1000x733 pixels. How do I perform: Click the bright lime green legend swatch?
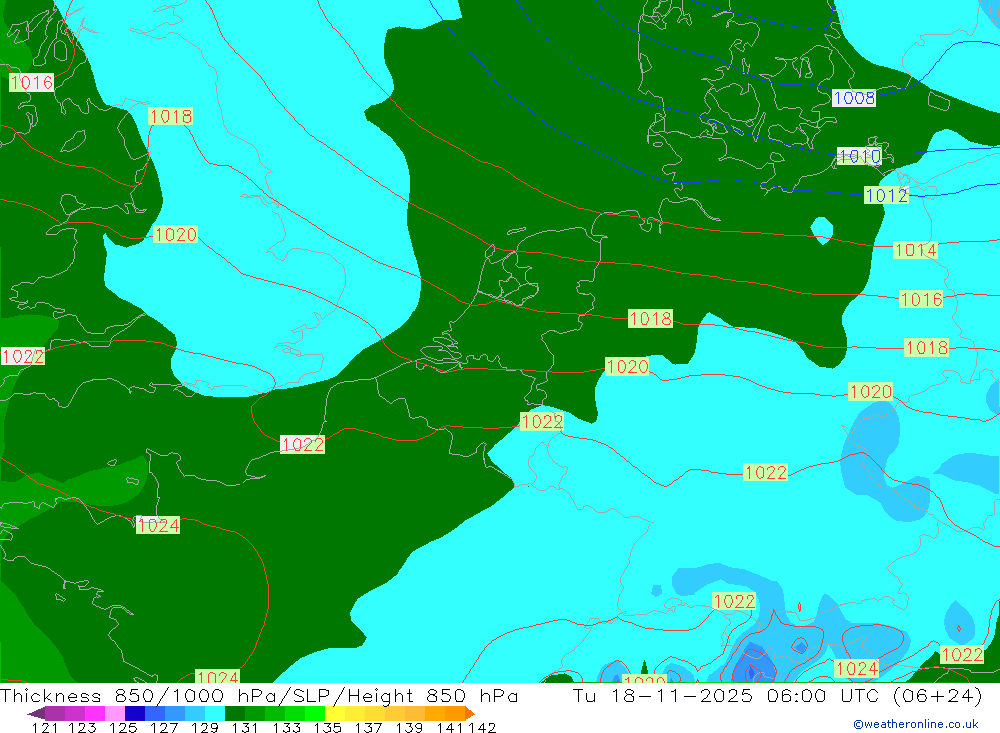[x=315, y=713]
